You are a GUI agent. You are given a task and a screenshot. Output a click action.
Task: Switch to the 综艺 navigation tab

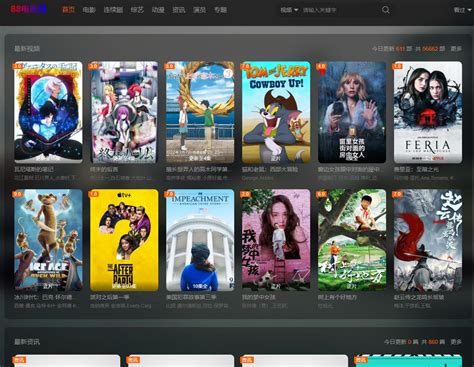click(x=137, y=10)
